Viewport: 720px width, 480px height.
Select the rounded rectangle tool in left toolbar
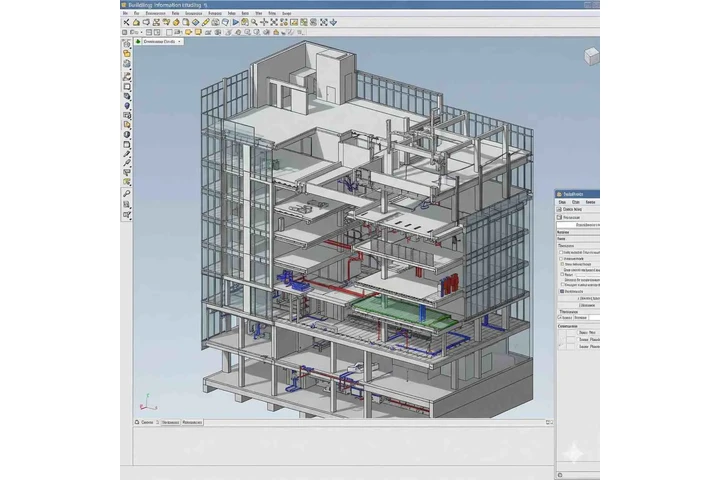pos(127,145)
